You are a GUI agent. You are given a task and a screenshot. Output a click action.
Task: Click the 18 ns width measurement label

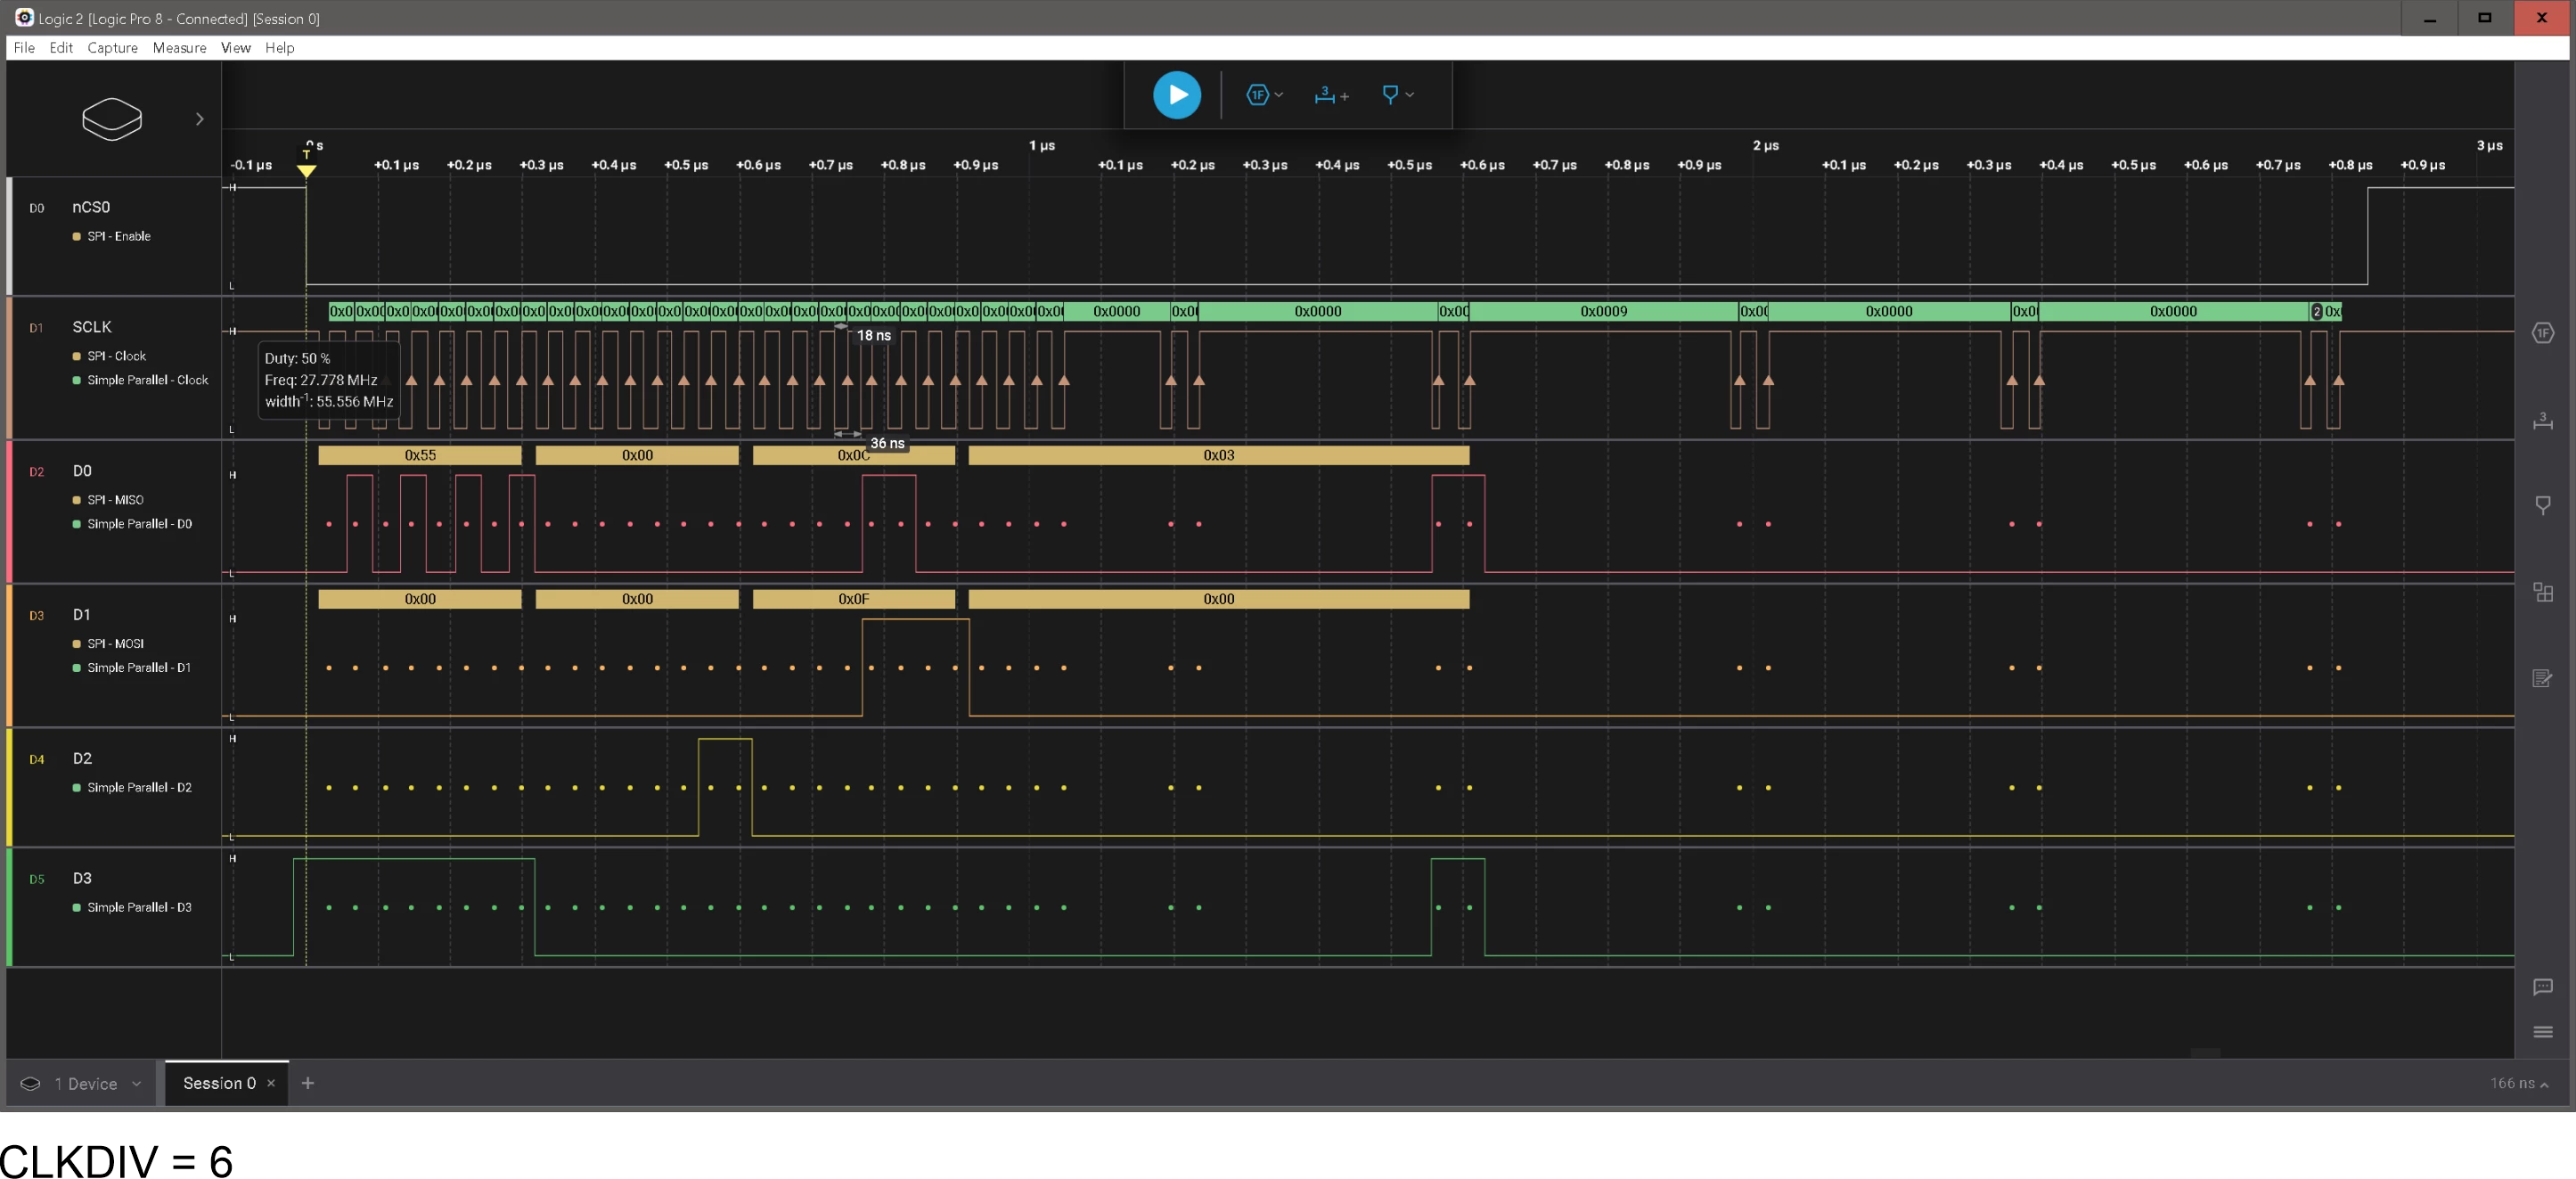(x=874, y=336)
